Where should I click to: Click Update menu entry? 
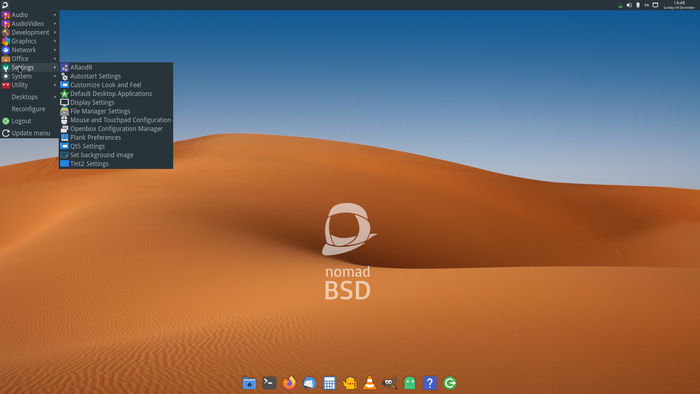pyautogui.click(x=29, y=133)
